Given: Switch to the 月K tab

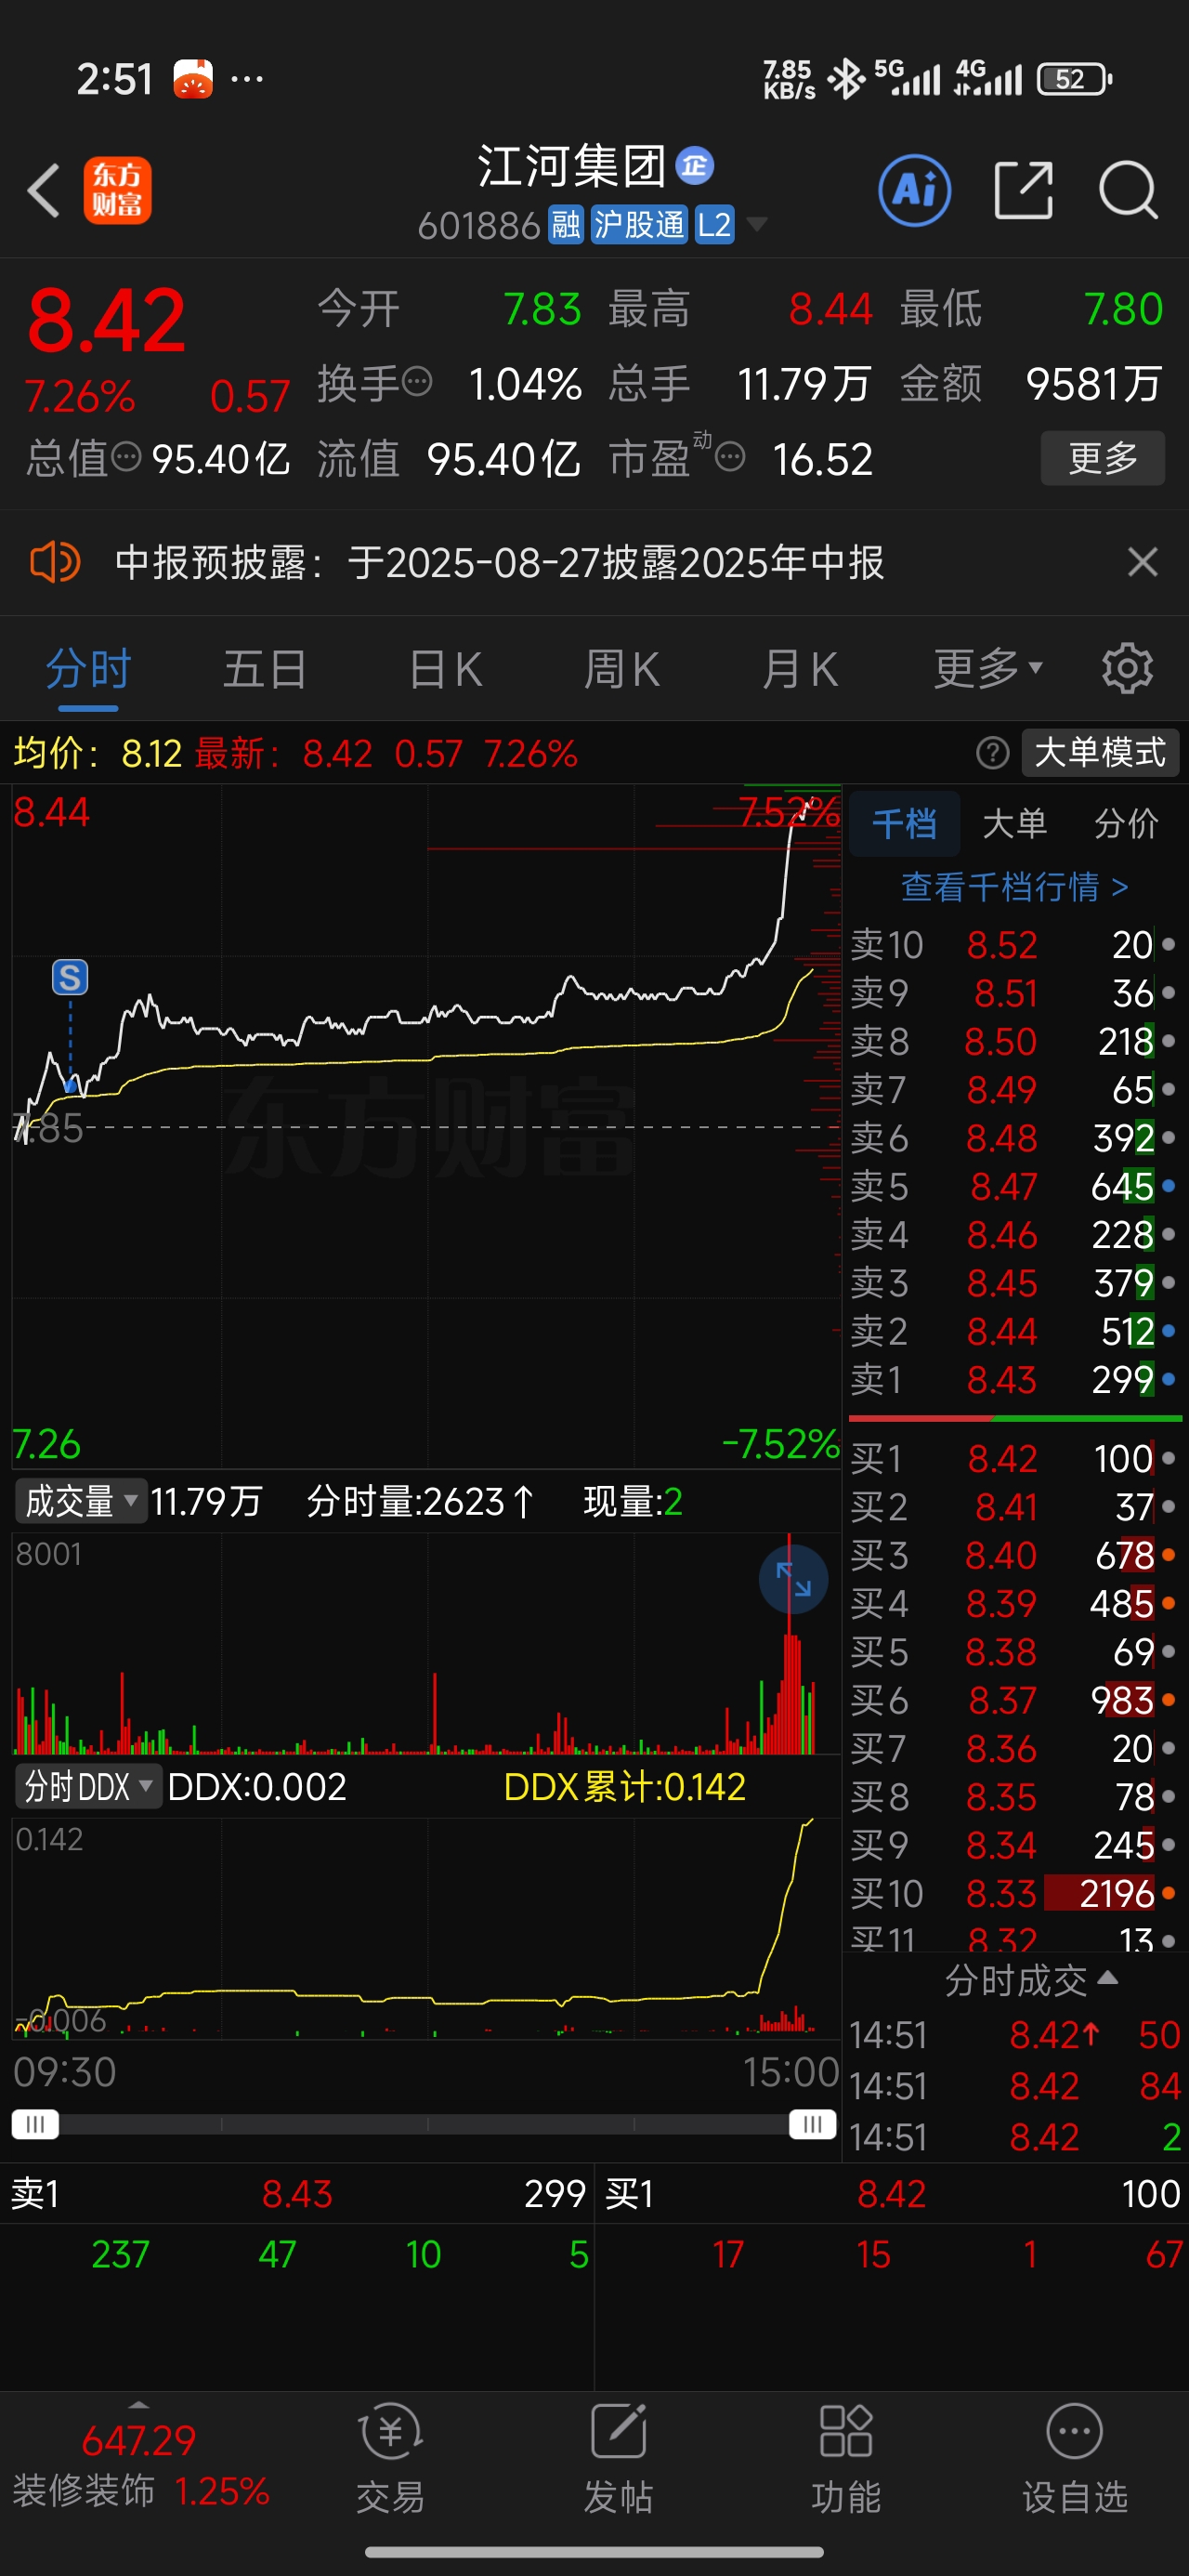Looking at the screenshot, I should (799, 669).
